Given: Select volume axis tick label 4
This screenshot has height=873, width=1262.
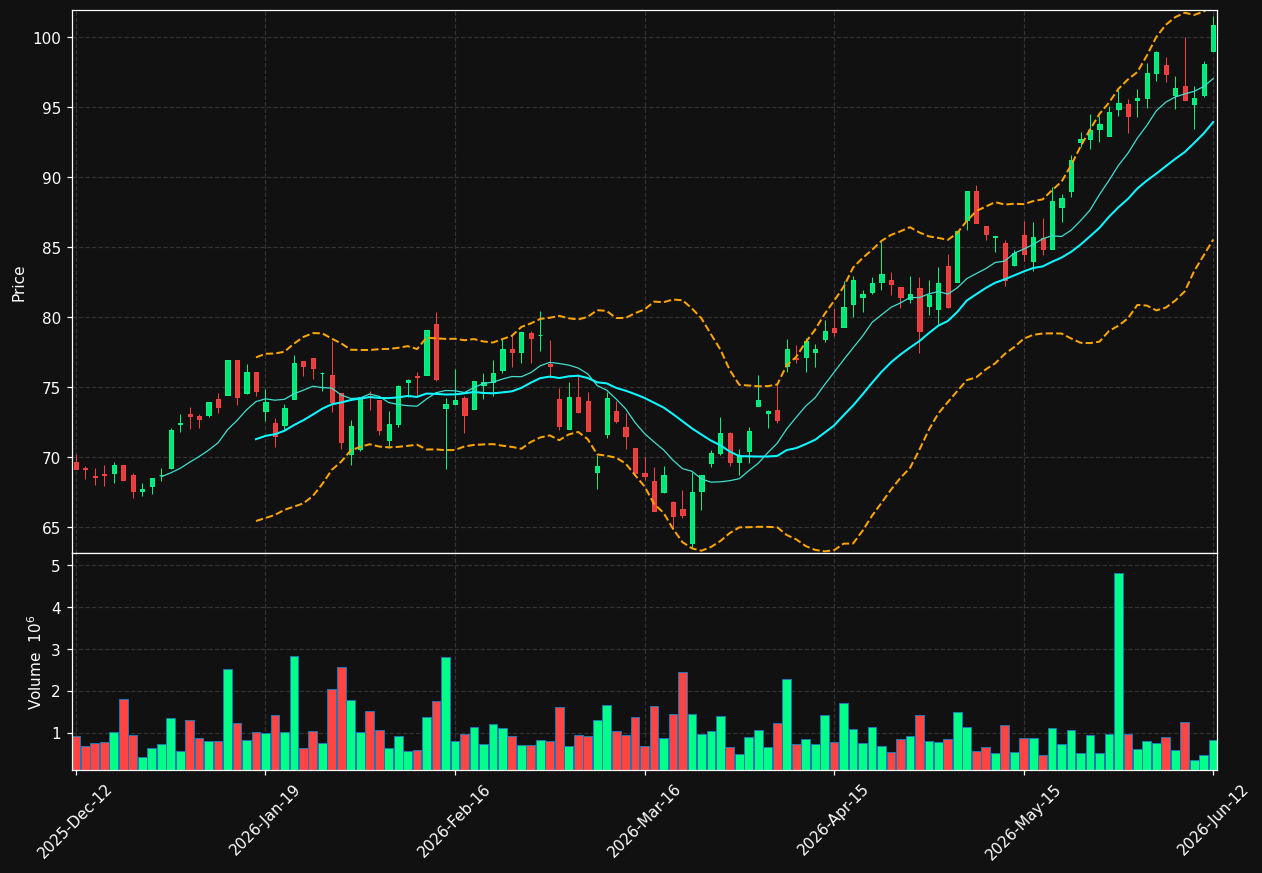Looking at the screenshot, I should pos(57,608).
